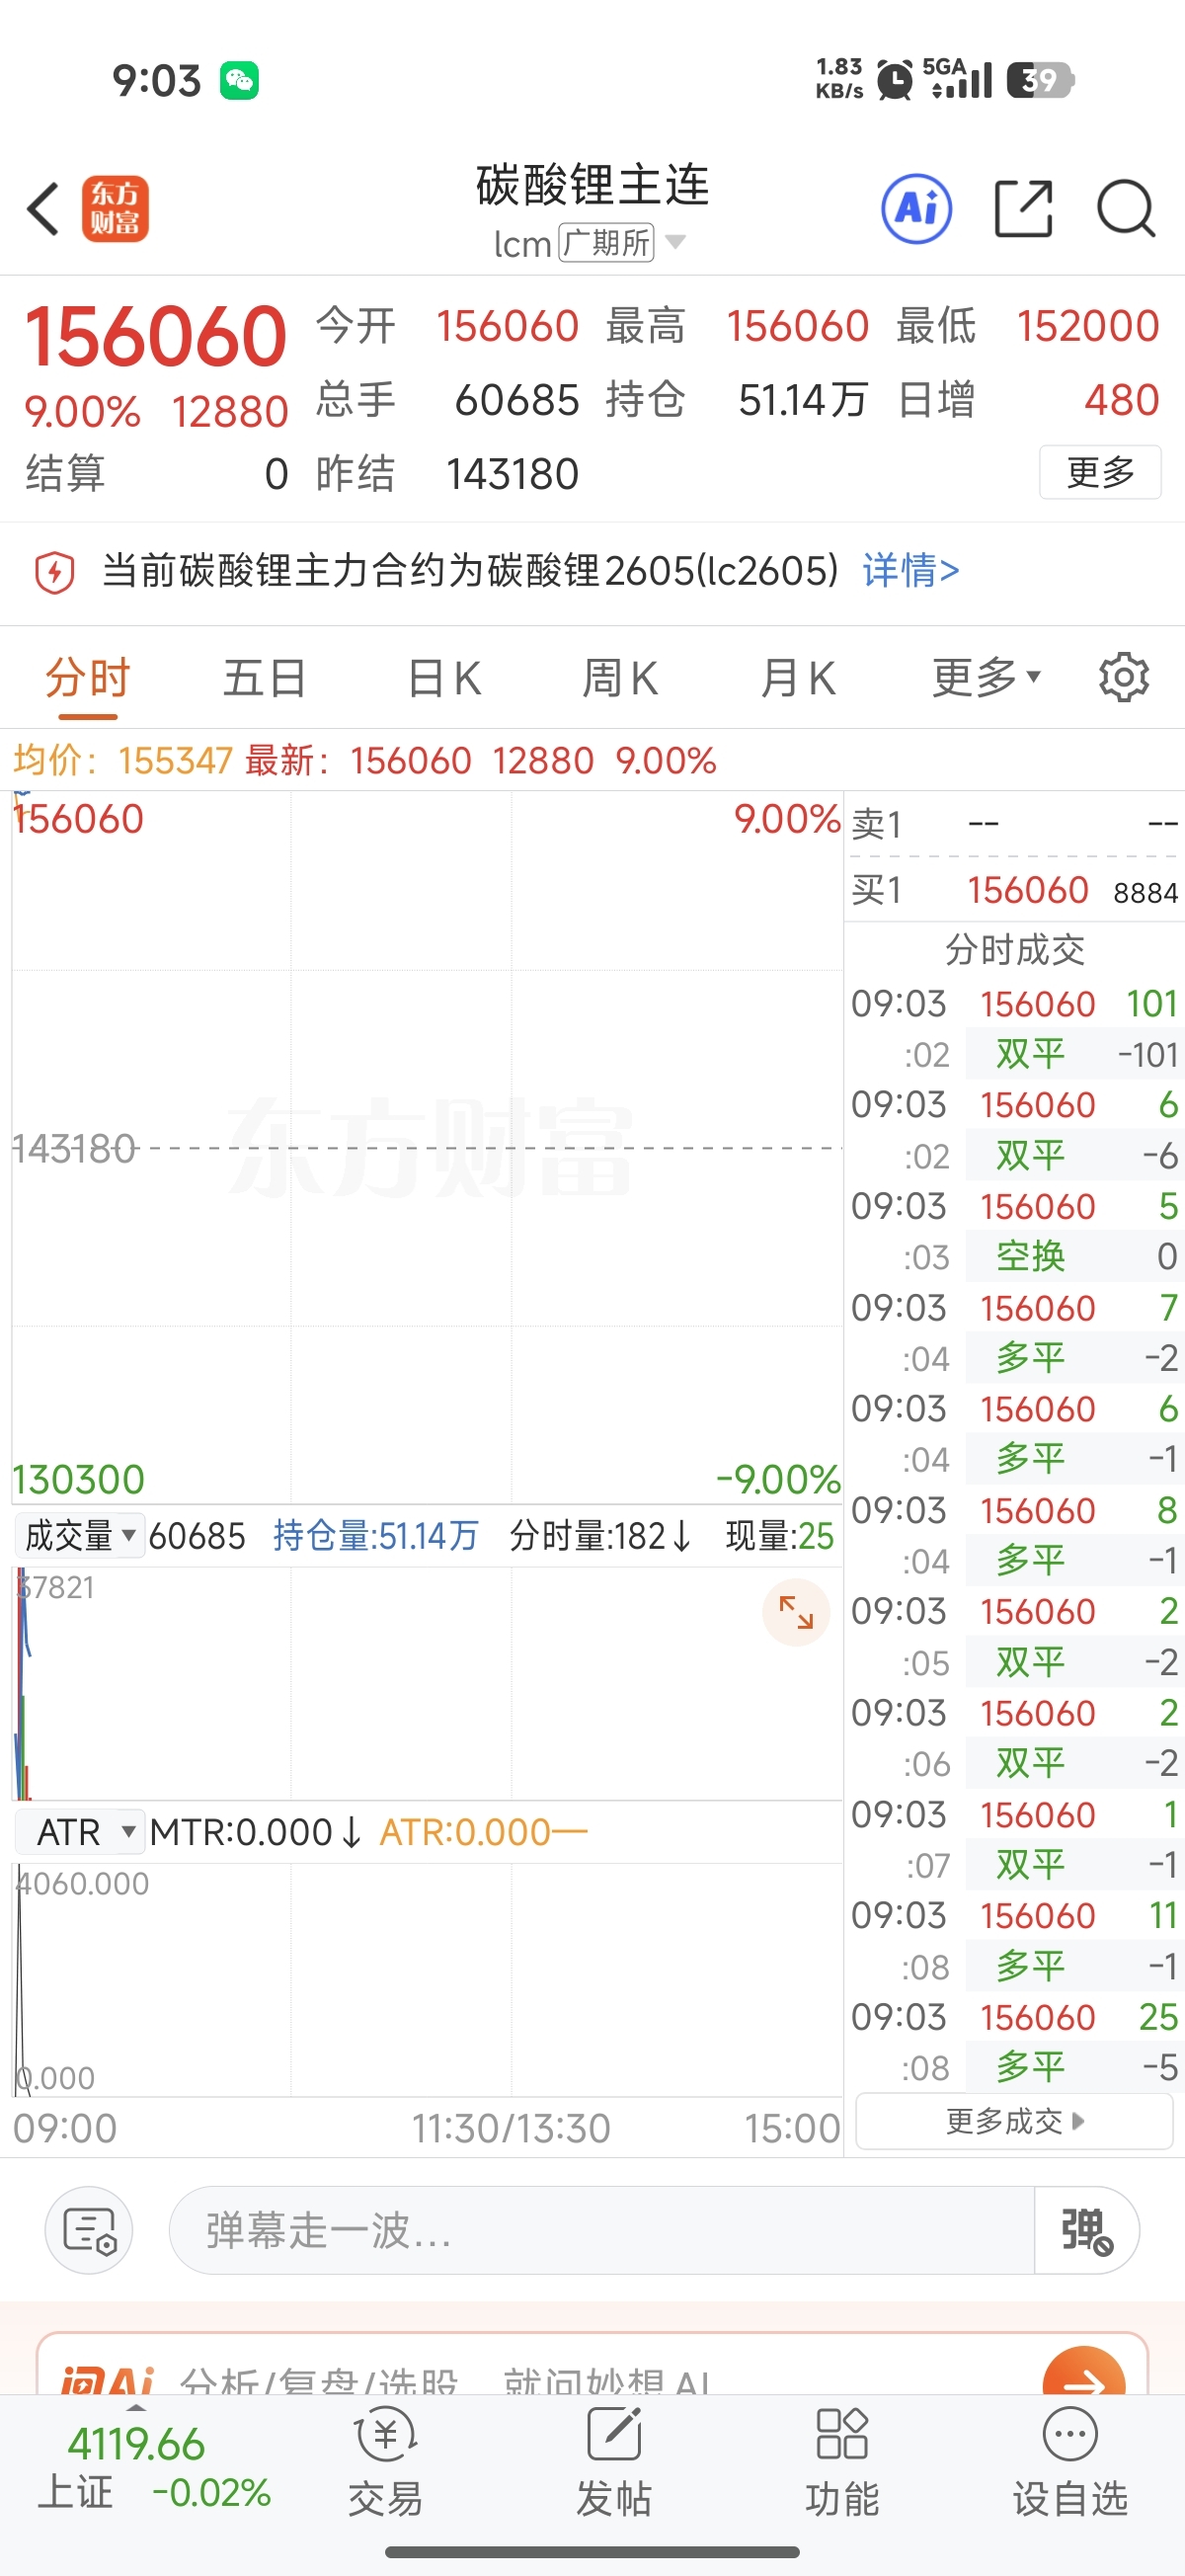Open search with magnifier icon

pyautogui.click(x=1126, y=209)
